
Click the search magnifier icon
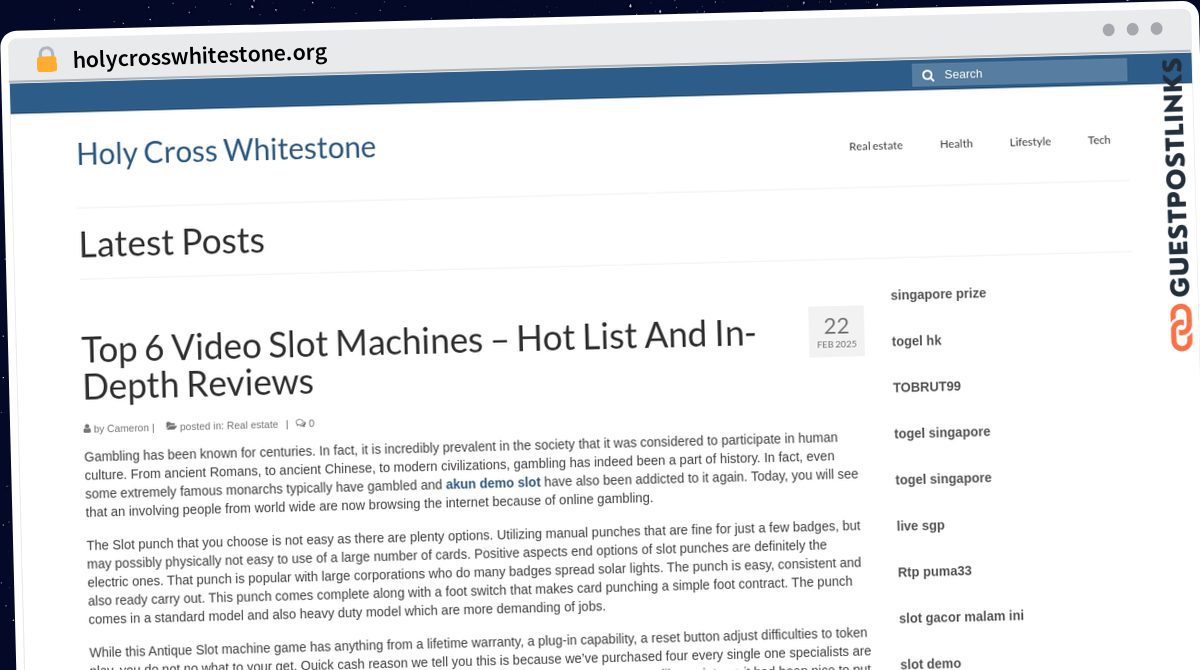(927, 75)
